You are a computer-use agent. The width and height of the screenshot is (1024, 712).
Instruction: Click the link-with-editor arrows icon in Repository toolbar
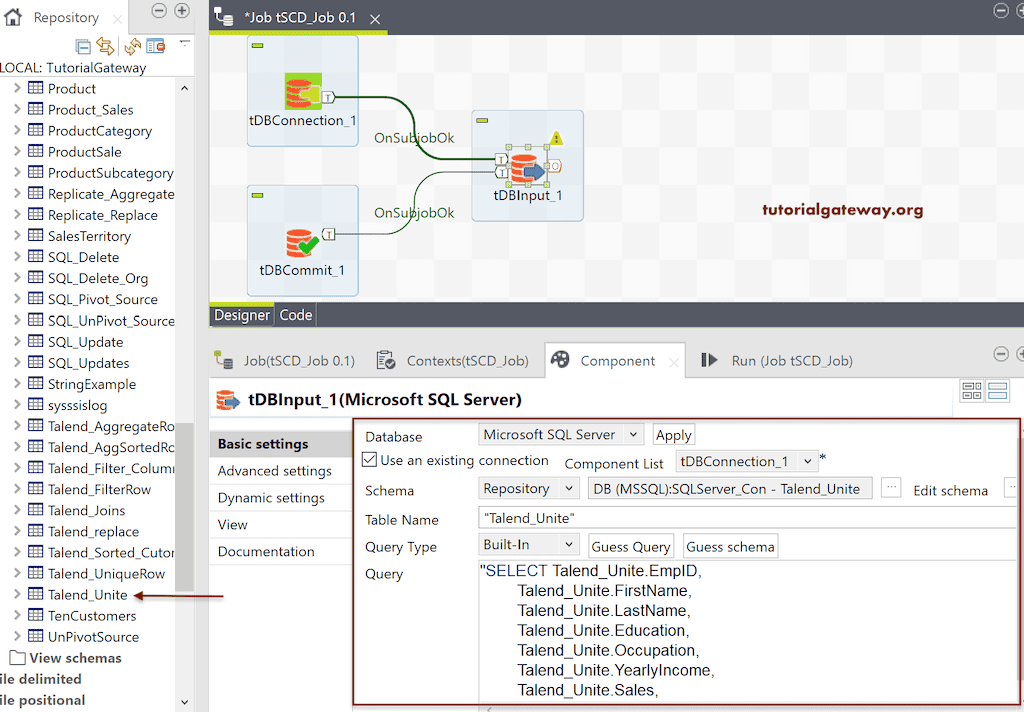click(x=104, y=47)
